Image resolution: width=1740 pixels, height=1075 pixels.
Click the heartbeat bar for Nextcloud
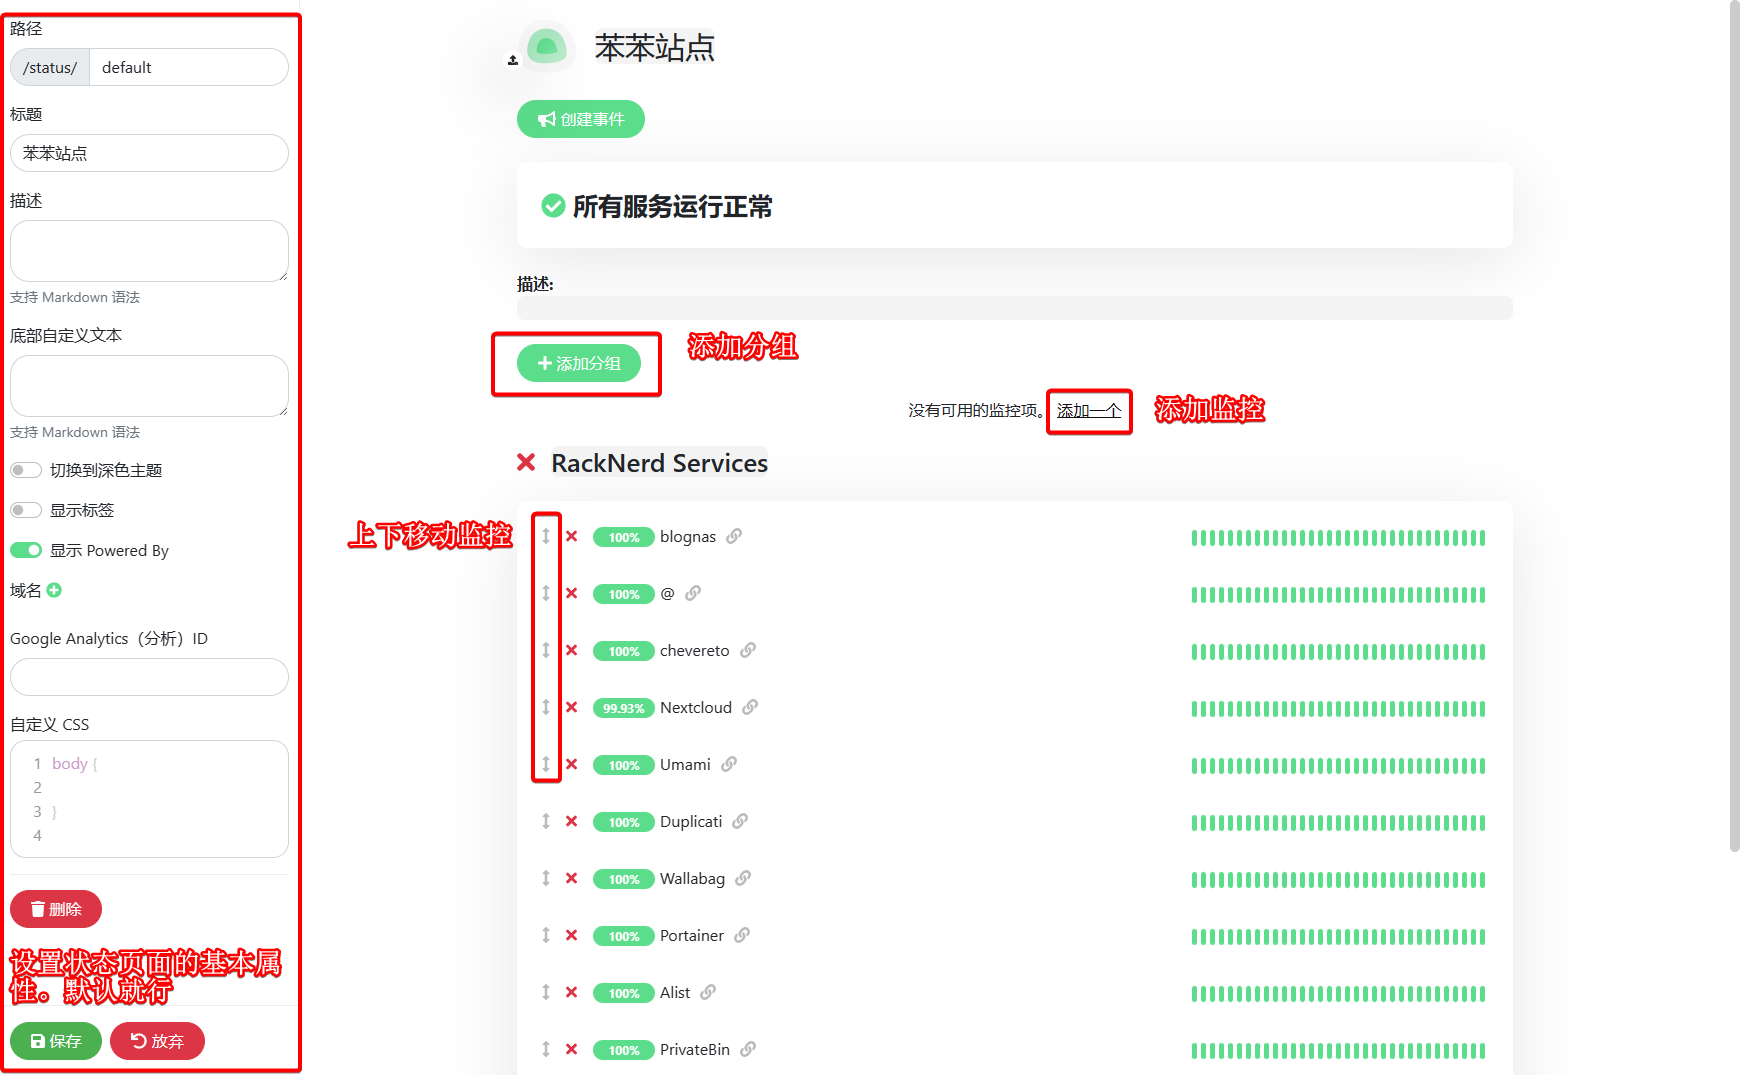(1338, 709)
